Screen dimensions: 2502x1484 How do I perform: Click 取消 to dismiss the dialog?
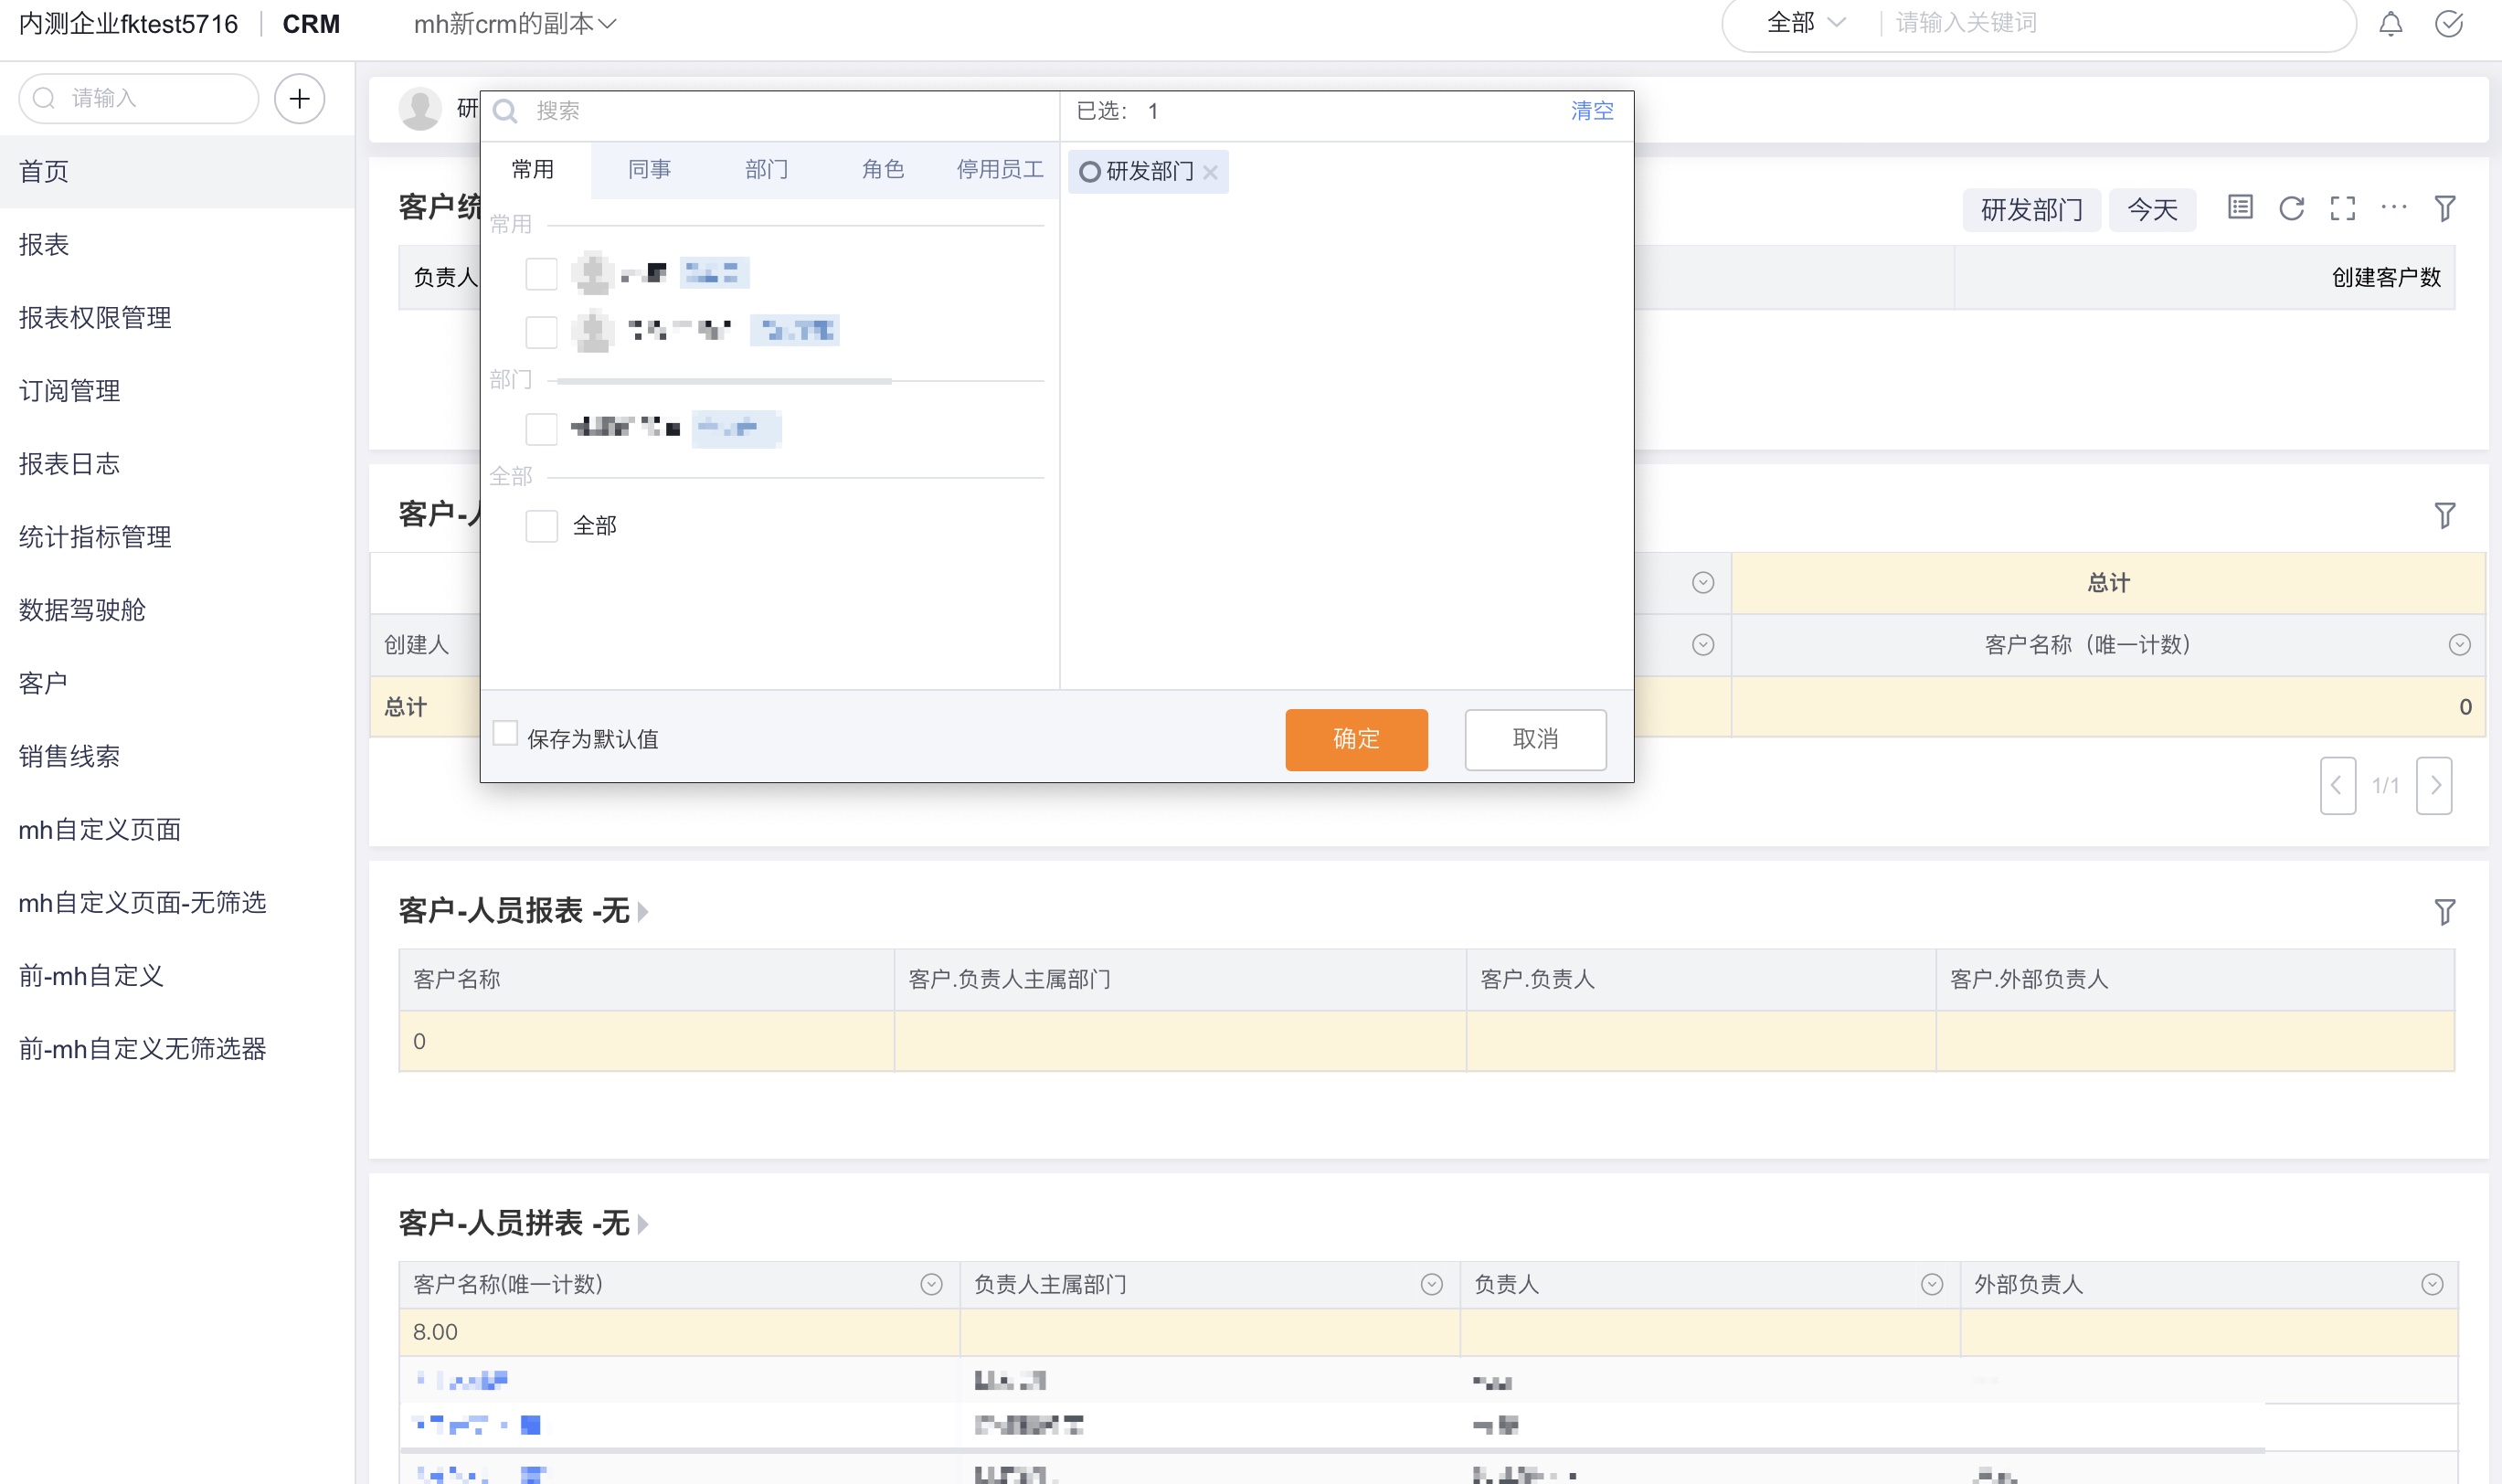[x=1534, y=738]
